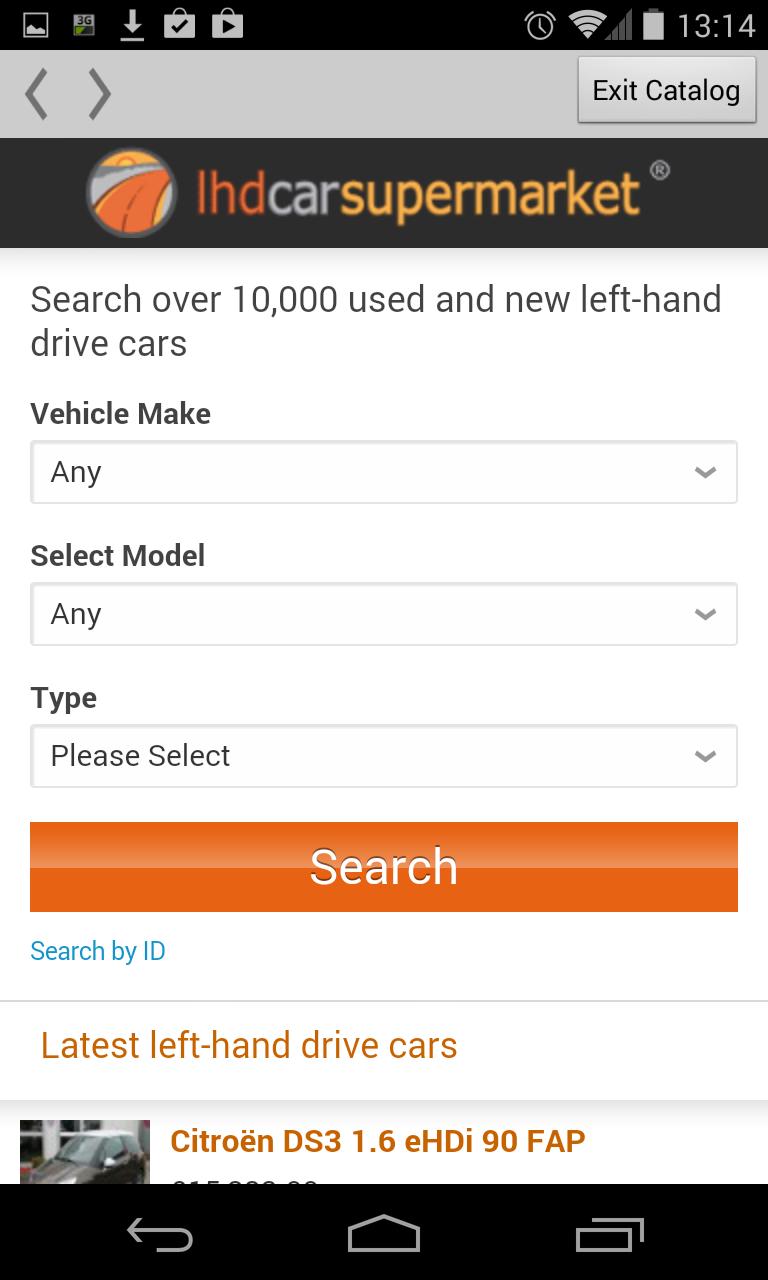Expand the Select Model dropdown
This screenshot has height=1280, width=768.
click(x=384, y=614)
